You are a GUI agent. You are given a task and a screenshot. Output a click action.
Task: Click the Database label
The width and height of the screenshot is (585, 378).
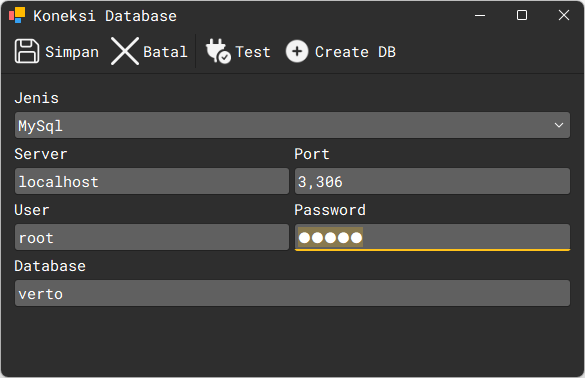(50, 266)
